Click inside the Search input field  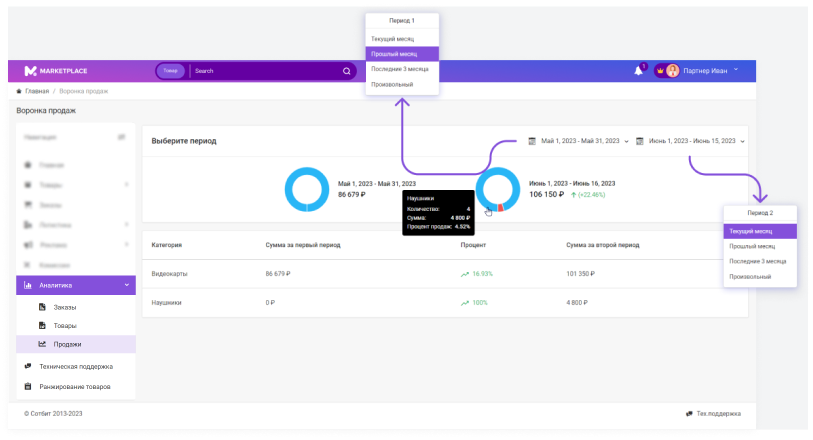pos(265,71)
